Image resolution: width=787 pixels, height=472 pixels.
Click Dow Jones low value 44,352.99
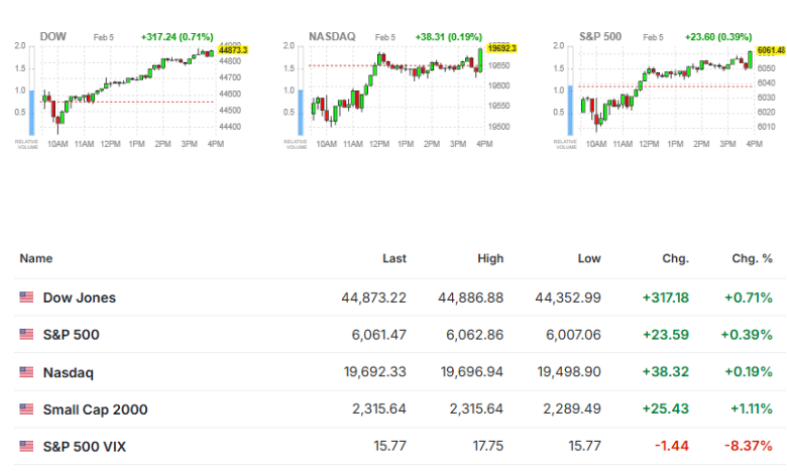tap(568, 298)
